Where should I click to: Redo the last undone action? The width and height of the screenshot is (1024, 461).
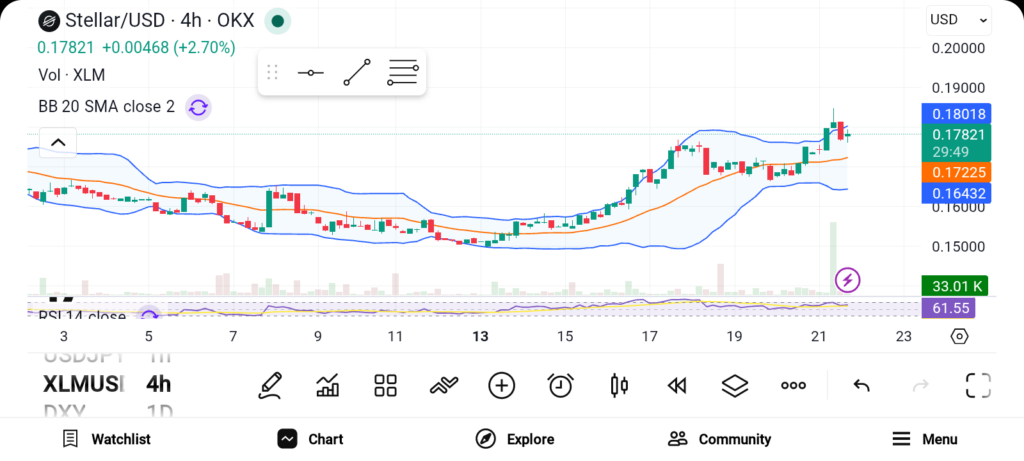[920, 386]
